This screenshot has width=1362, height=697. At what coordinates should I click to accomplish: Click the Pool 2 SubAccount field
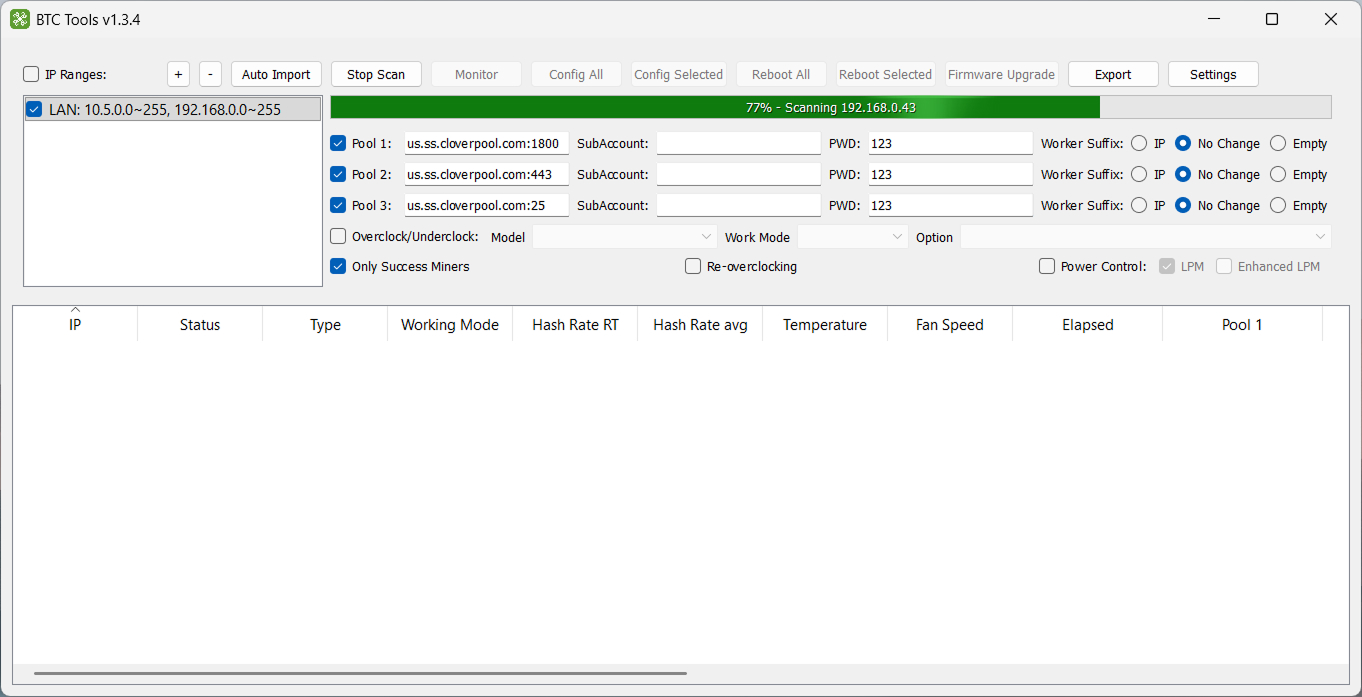(x=738, y=174)
